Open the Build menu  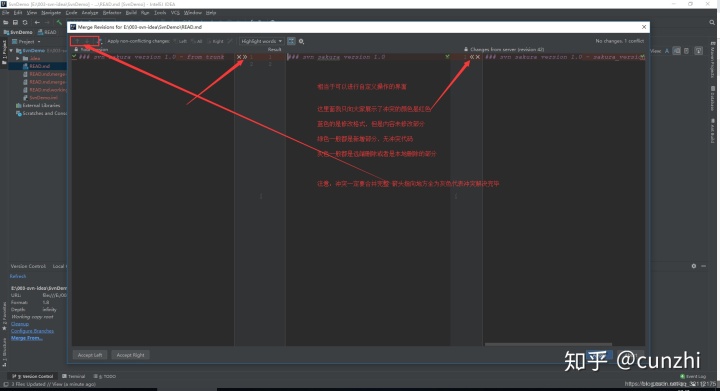[131, 13]
